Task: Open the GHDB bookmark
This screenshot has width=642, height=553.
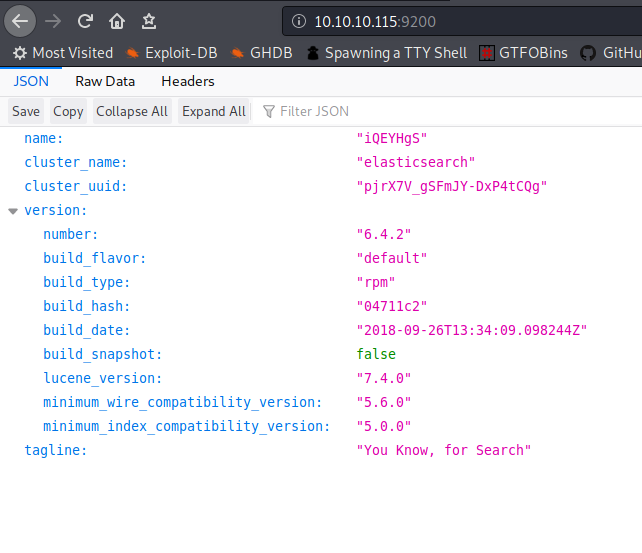Action: pyautogui.click(x=261, y=53)
